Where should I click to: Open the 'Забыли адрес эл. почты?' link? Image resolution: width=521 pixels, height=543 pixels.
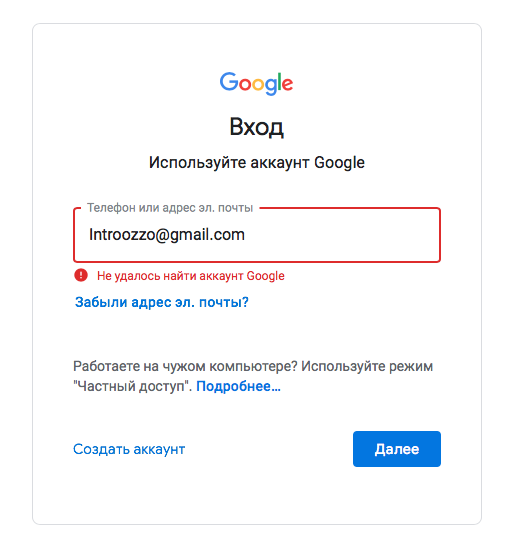coord(162,302)
